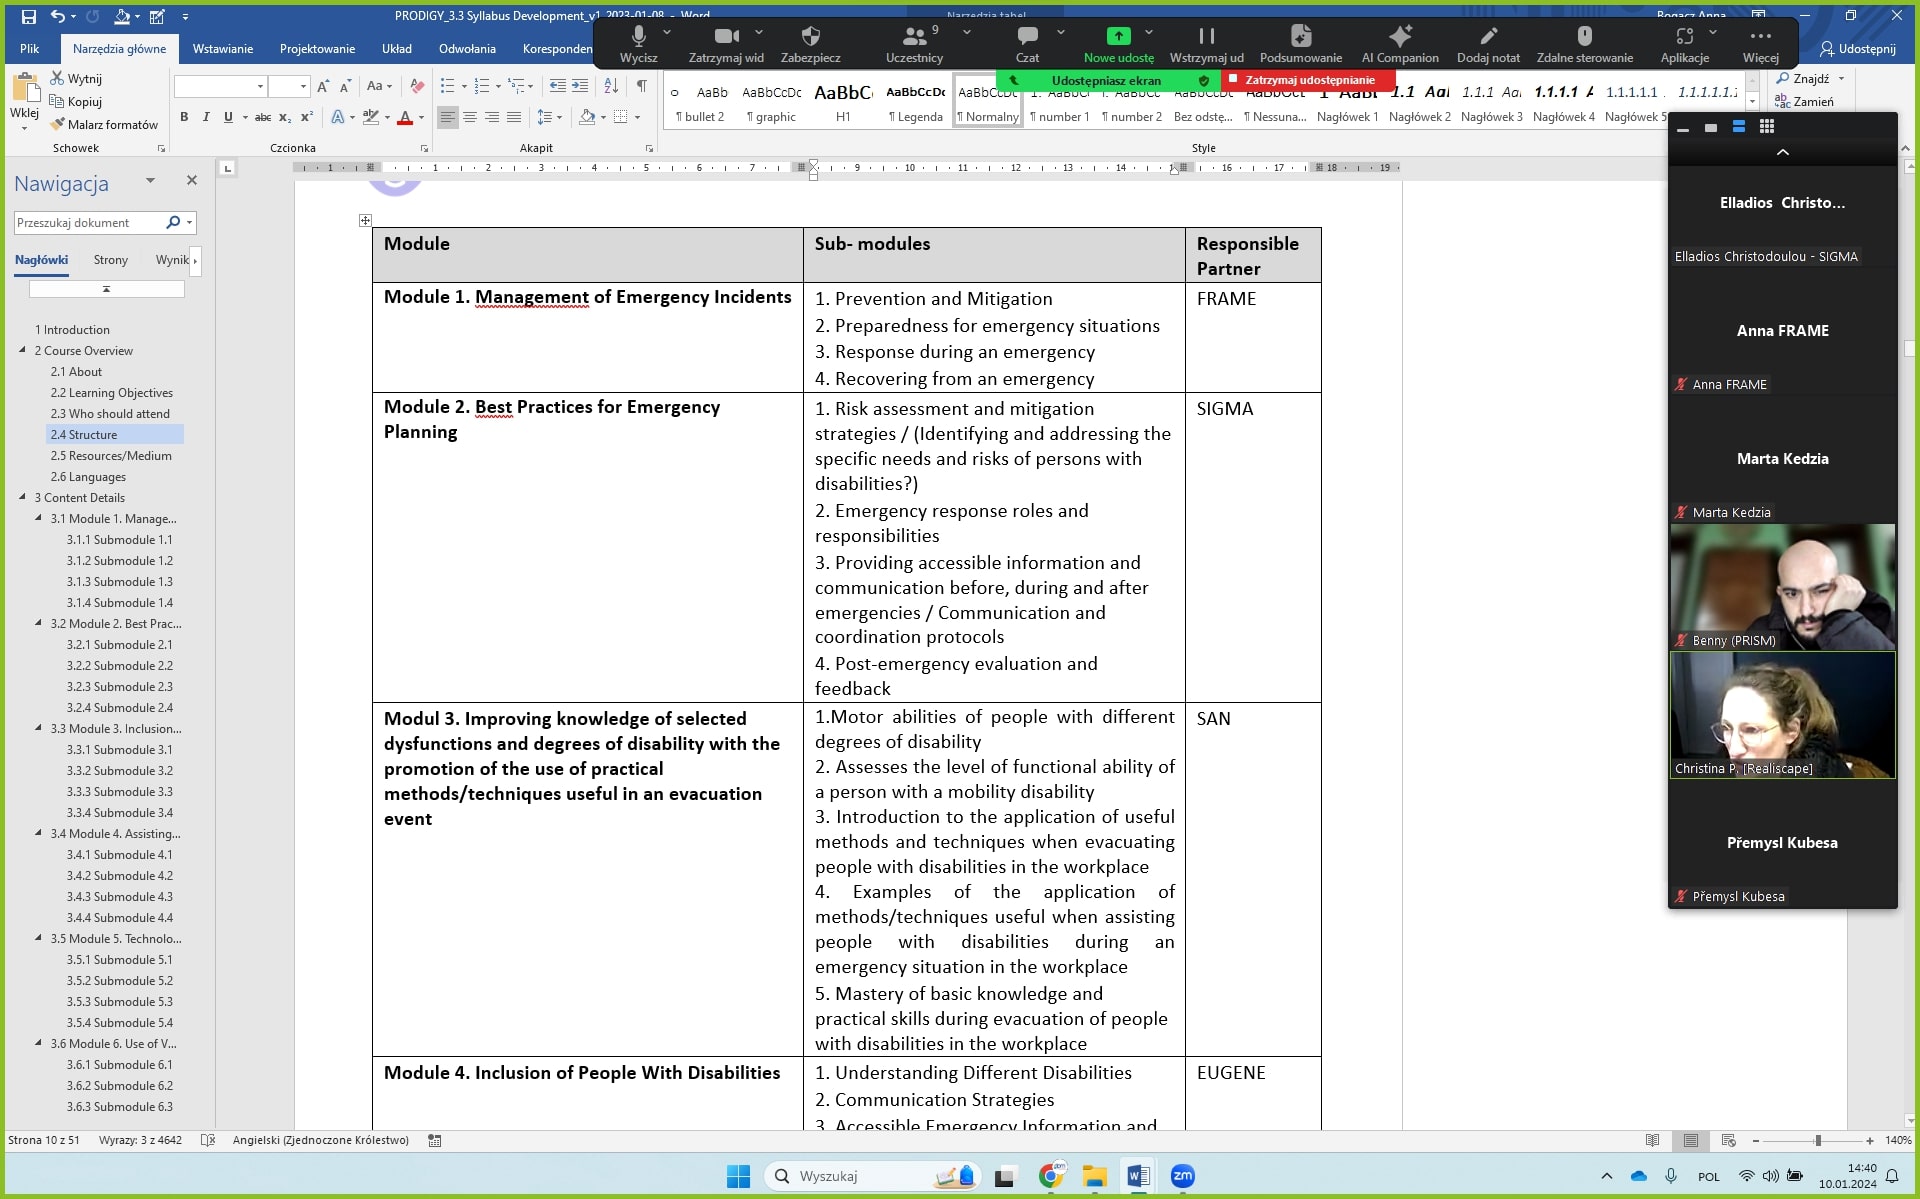Apply strikethrough with the abc icon
This screenshot has height=1199, width=1920.
[262, 117]
